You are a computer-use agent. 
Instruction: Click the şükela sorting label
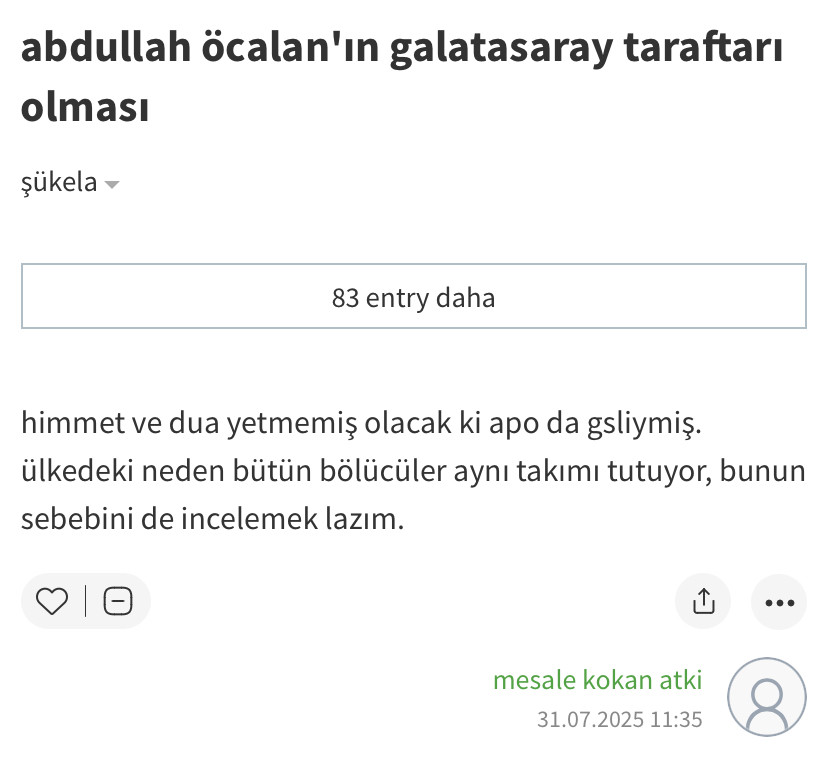click(59, 183)
